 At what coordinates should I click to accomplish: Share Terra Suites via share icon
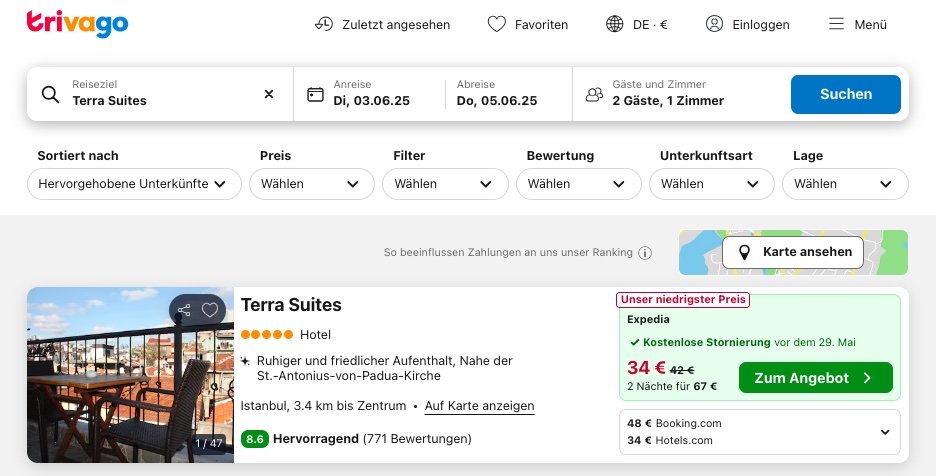pos(184,310)
